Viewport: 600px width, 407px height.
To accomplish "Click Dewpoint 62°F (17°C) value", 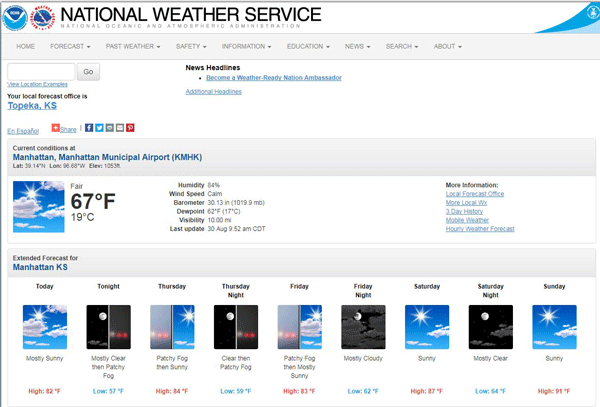I will tap(224, 212).
